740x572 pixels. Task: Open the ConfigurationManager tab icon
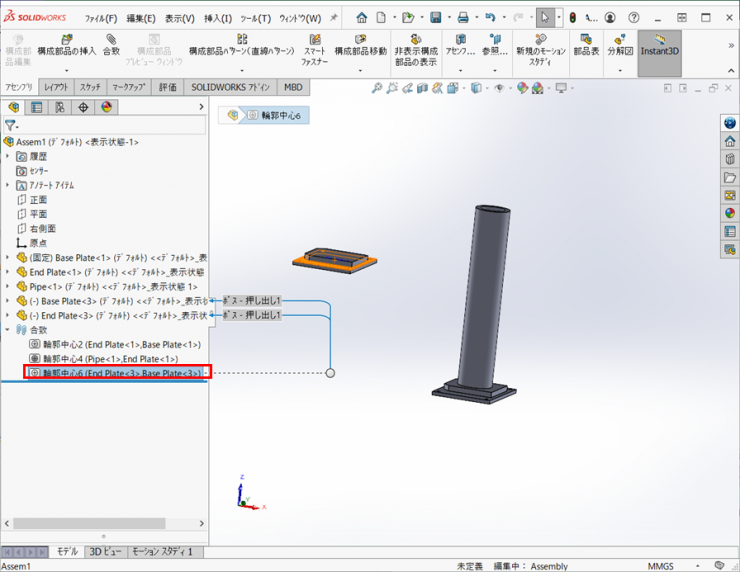[x=60, y=108]
